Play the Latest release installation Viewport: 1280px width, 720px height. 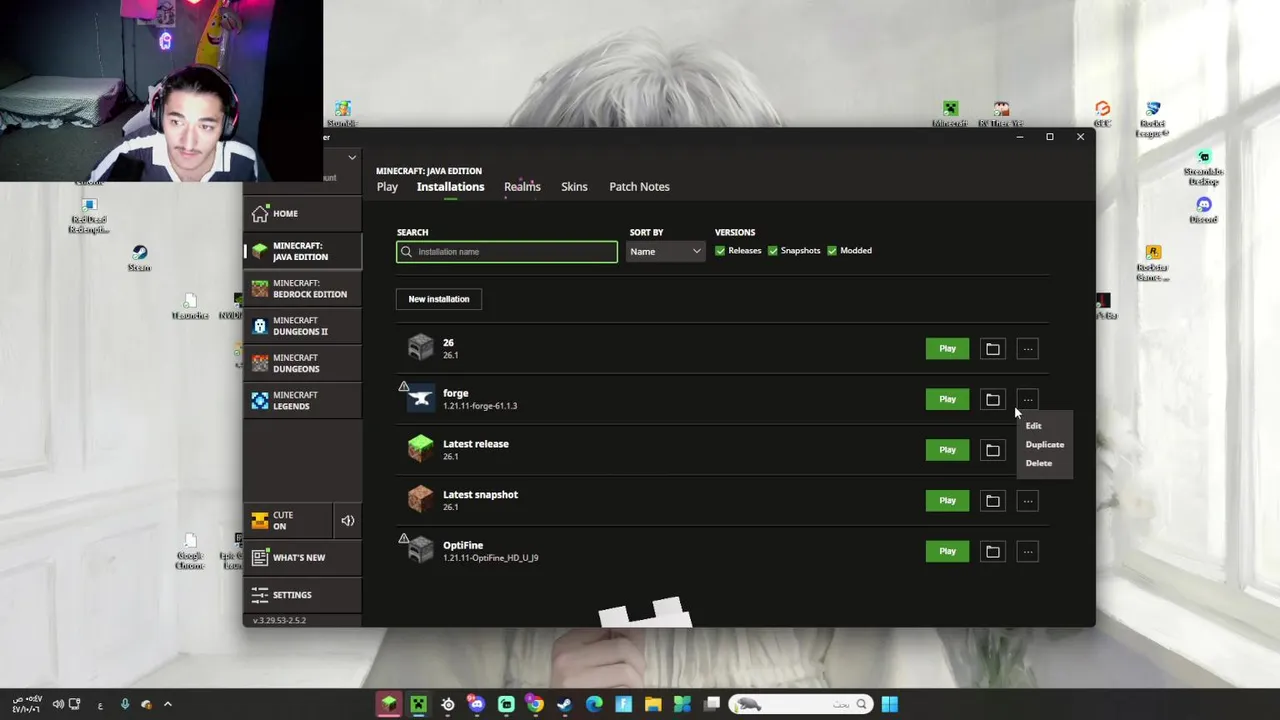point(947,450)
